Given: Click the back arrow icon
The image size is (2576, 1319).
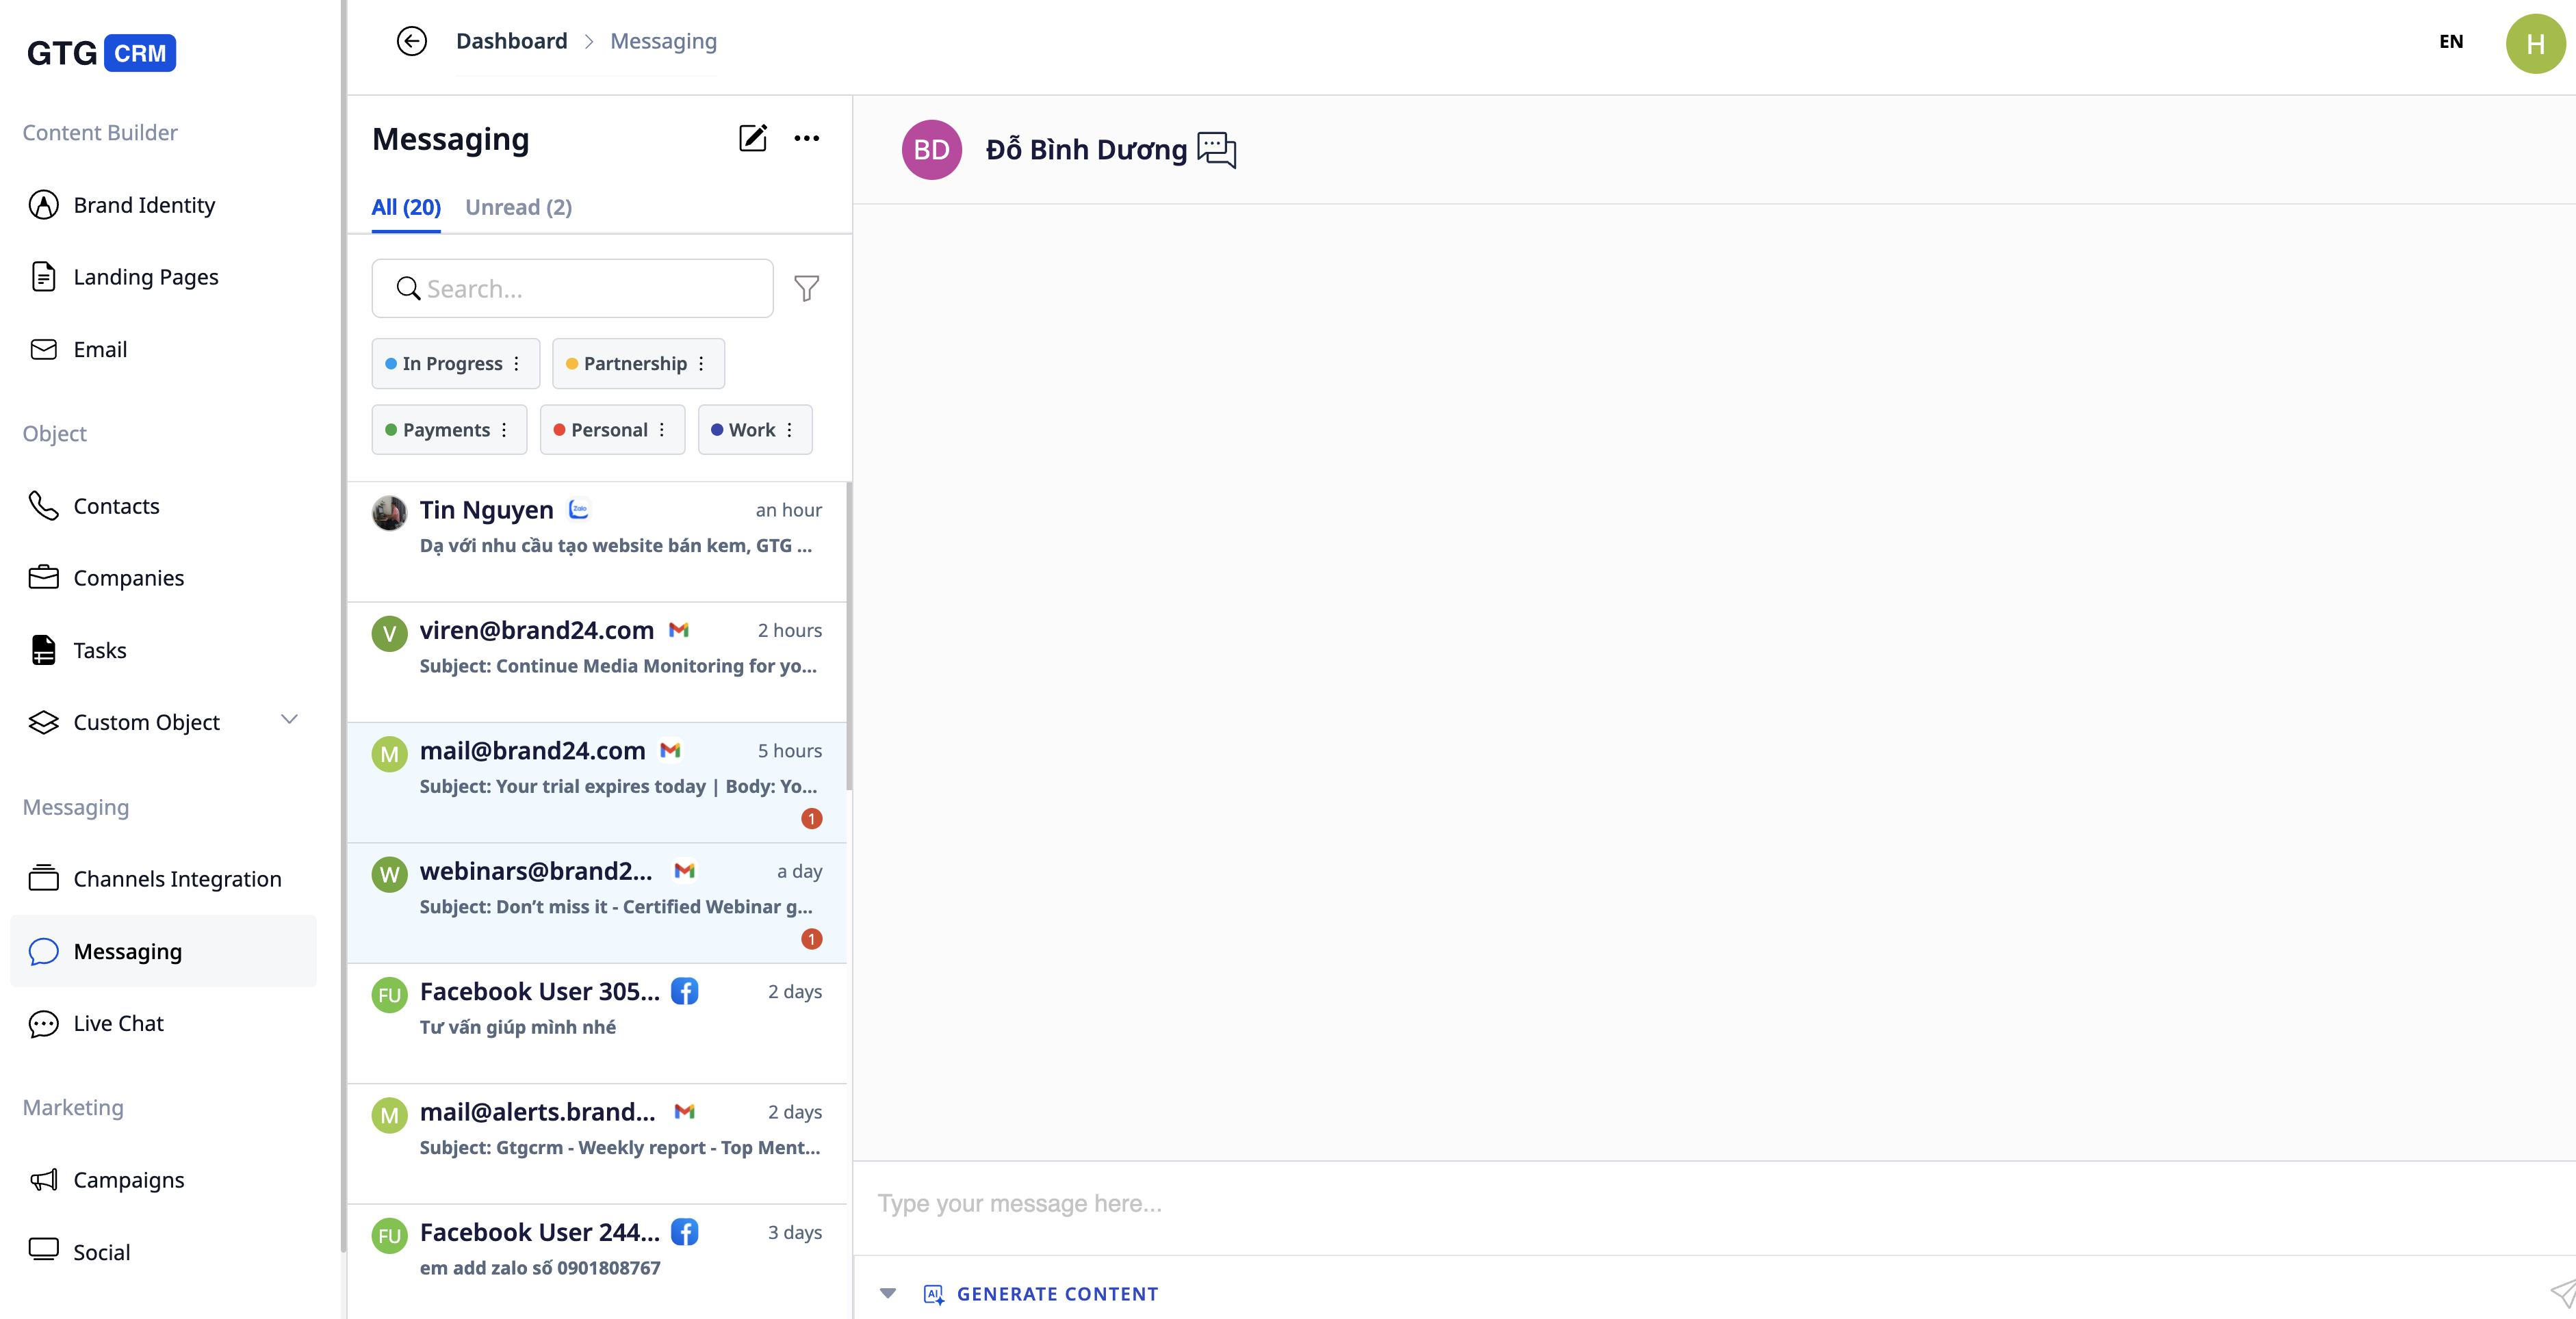Looking at the screenshot, I should 411,41.
